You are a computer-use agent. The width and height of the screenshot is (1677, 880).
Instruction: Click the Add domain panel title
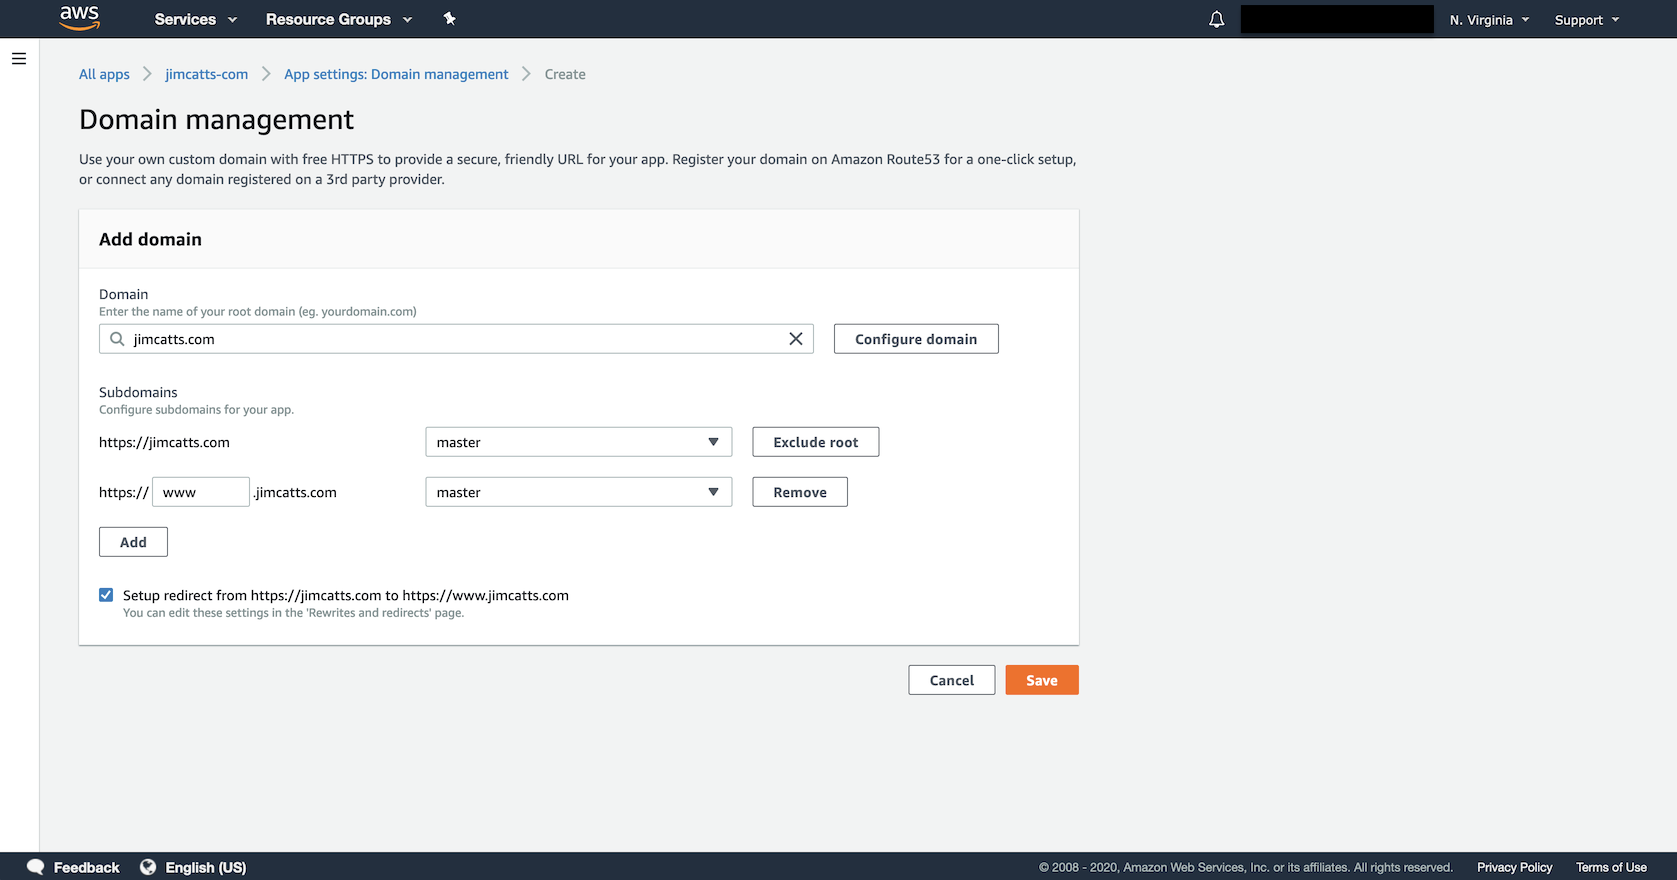tap(150, 239)
